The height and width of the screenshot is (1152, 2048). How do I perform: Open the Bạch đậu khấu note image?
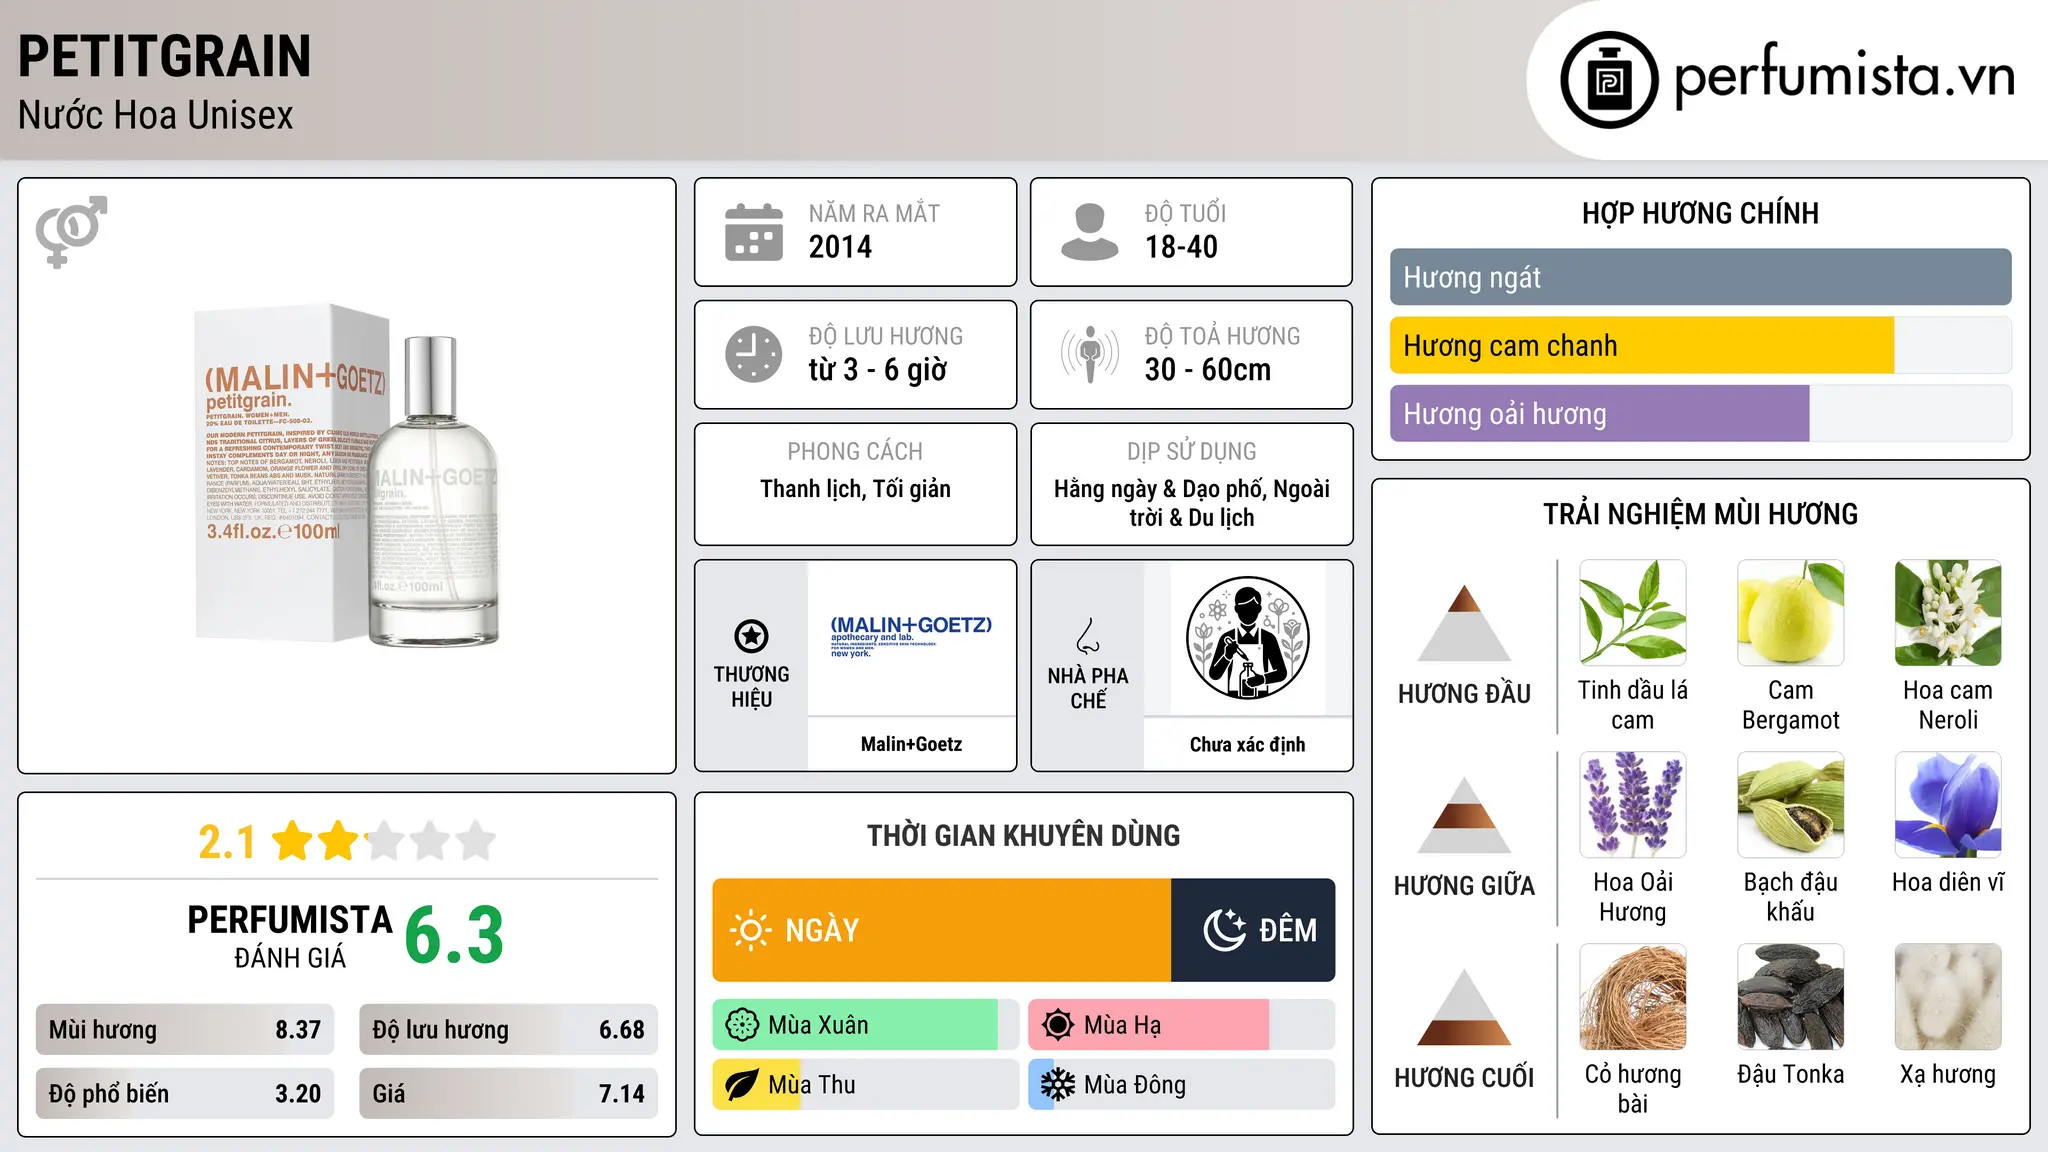[1791, 805]
